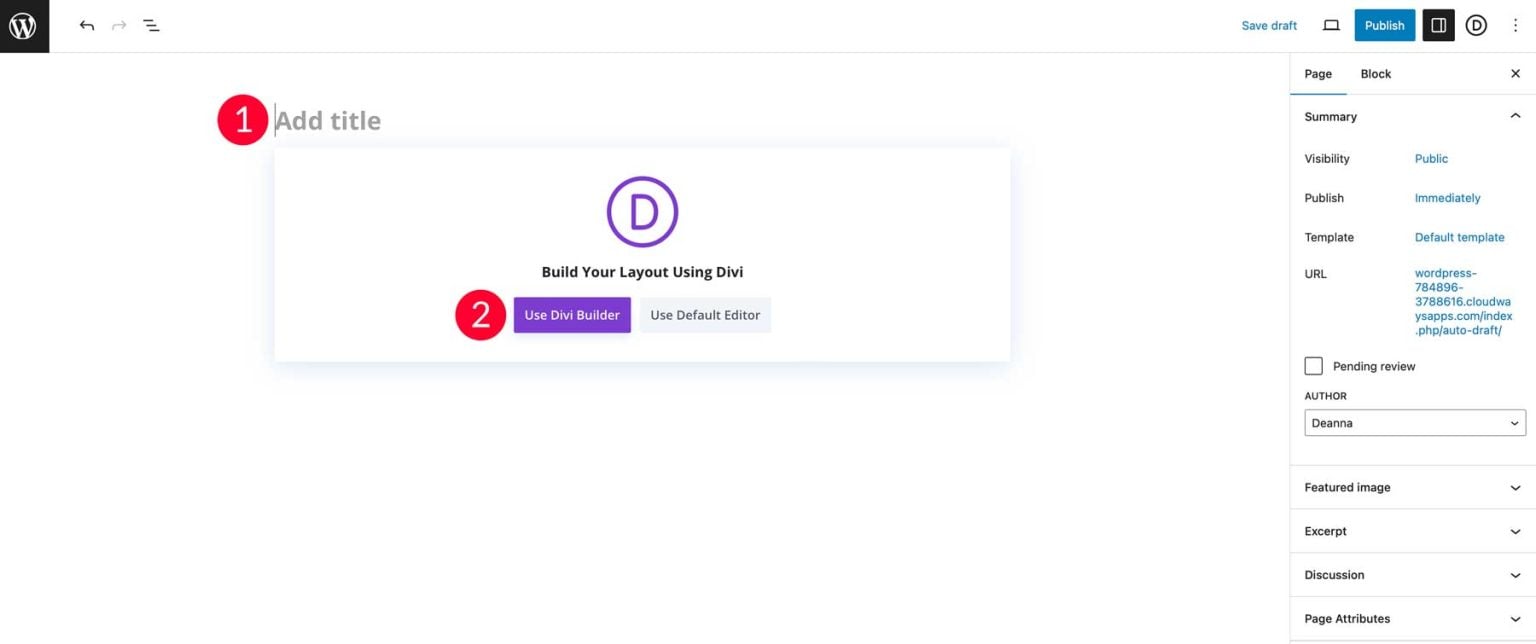The height and width of the screenshot is (644, 1536).
Task: Switch to the Page tab
Action: (x=1318, y=74)
